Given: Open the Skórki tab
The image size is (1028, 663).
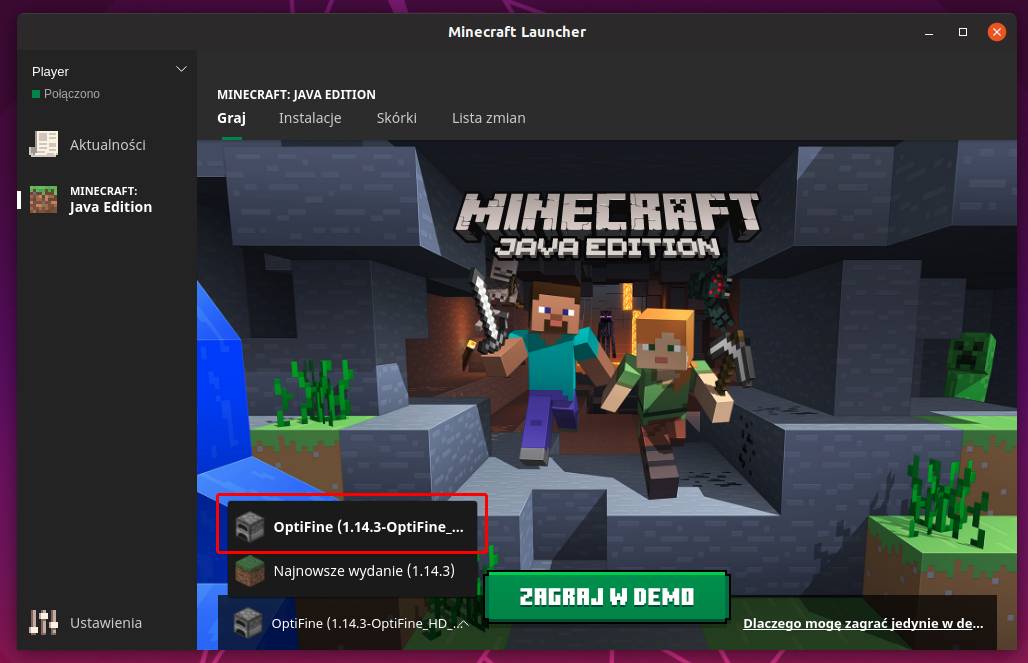Looking at the screenshot, I should (x=397, y=118).
